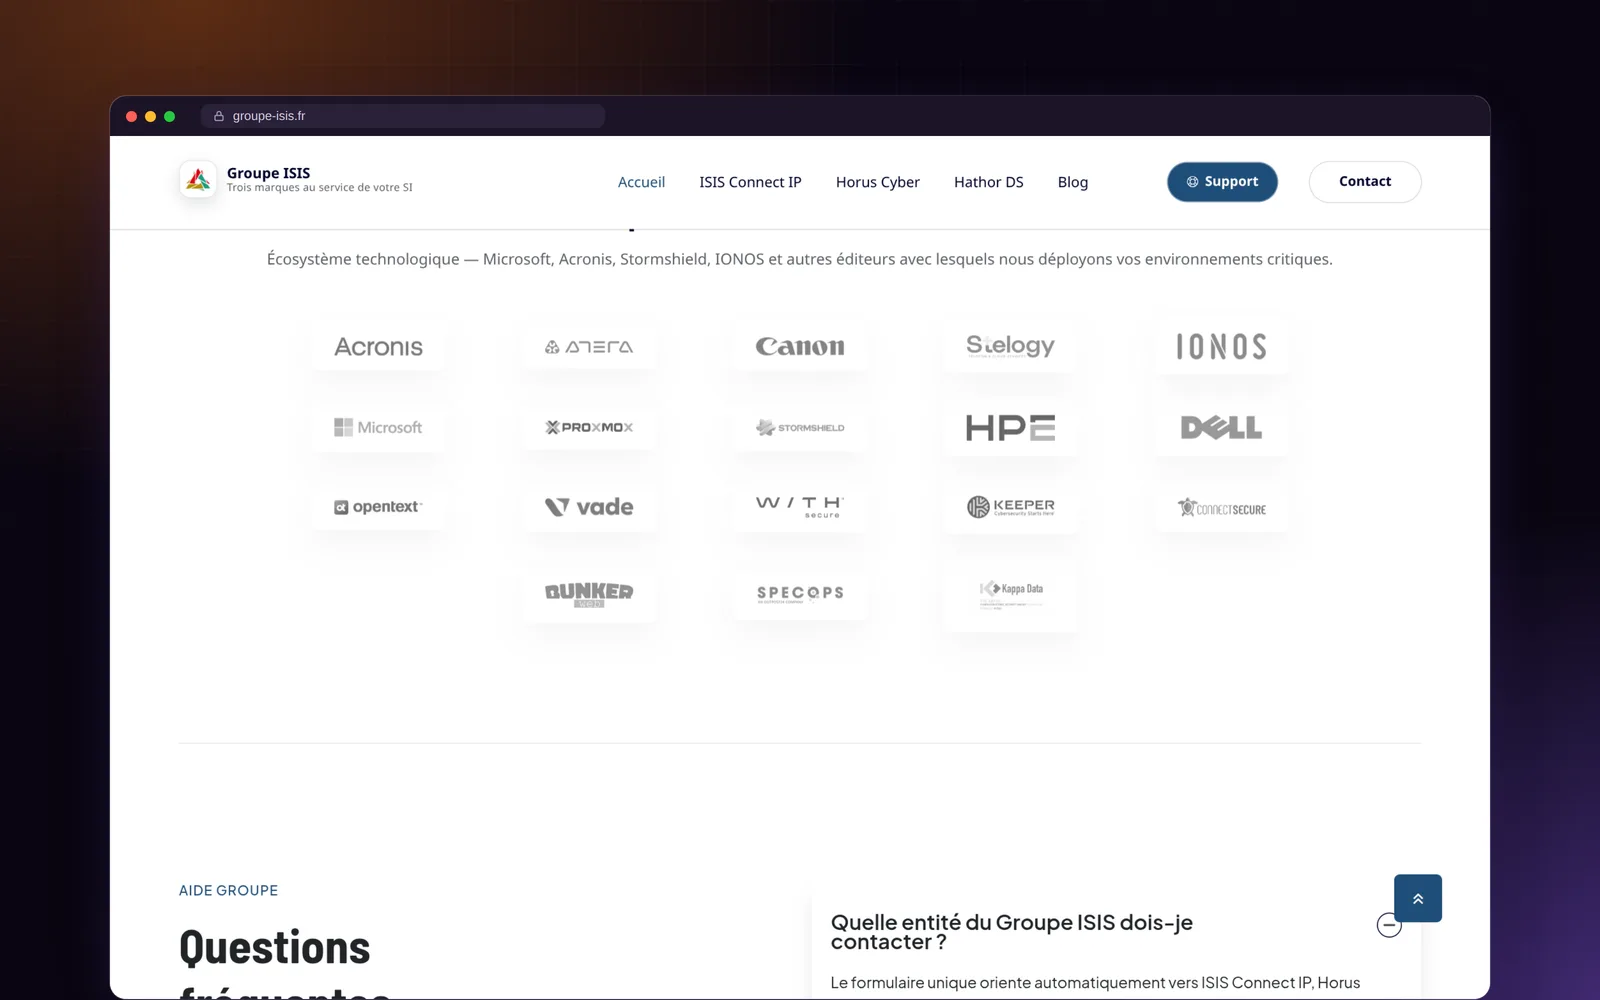Open the opentext logo card
This screenshot has width=1600, height=1000.
[x=378, y=507]
